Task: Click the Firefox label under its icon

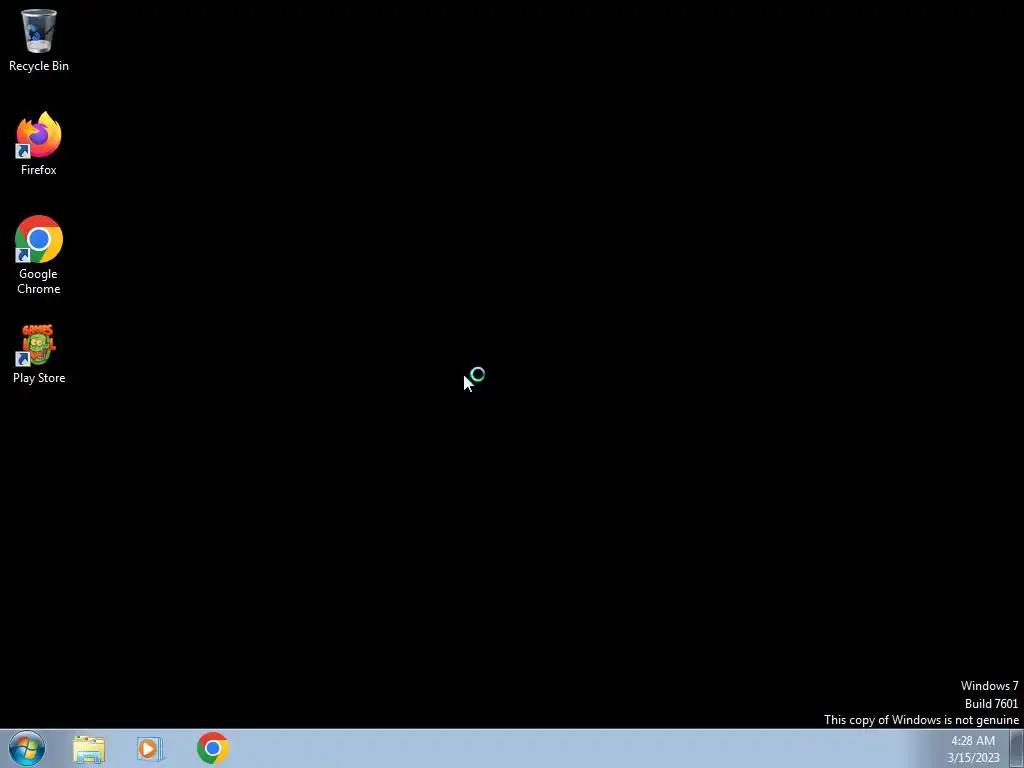Action: (39, 170)
